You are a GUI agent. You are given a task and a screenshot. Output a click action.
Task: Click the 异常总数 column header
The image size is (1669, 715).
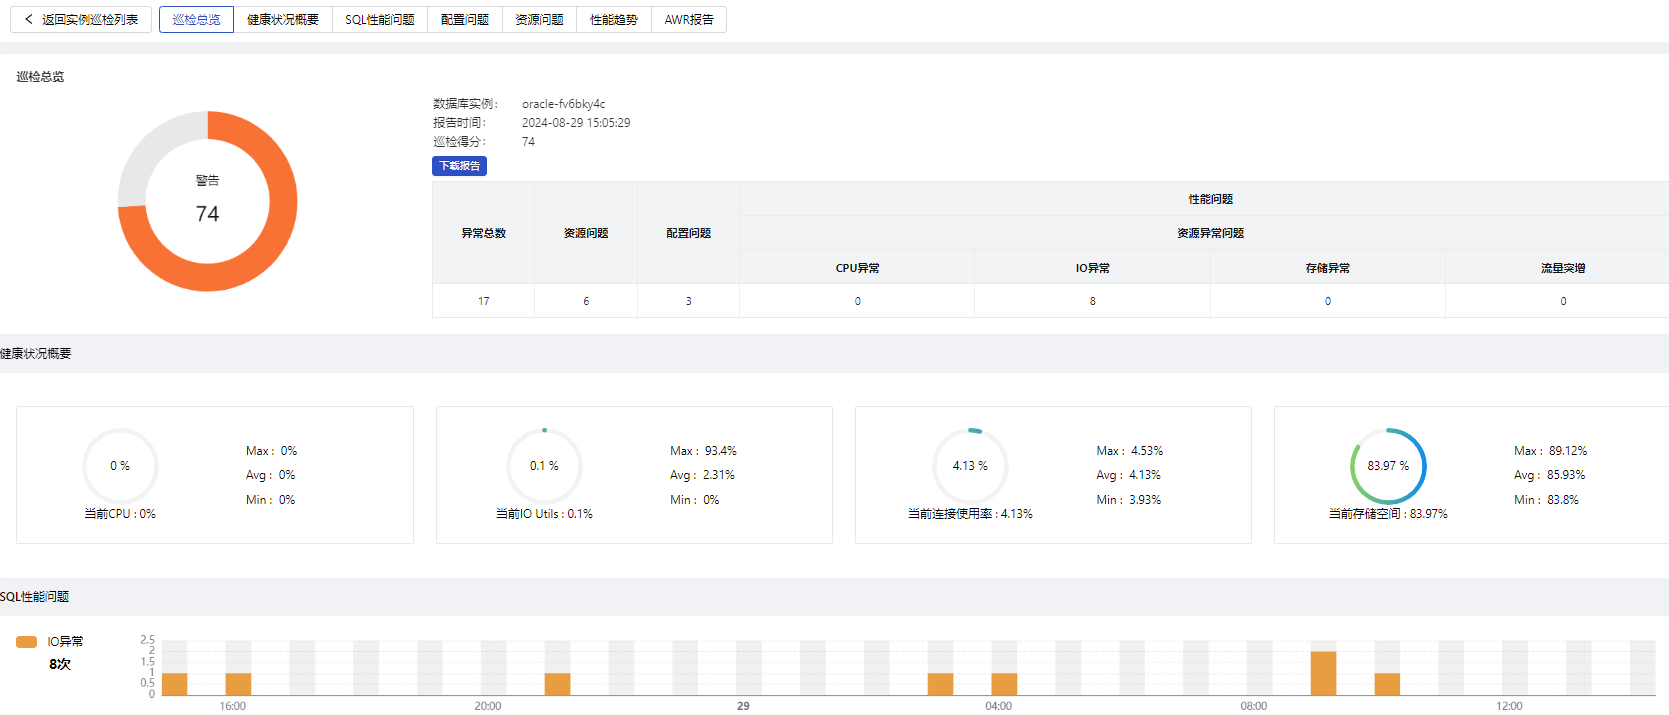click(x=484, y=233)
